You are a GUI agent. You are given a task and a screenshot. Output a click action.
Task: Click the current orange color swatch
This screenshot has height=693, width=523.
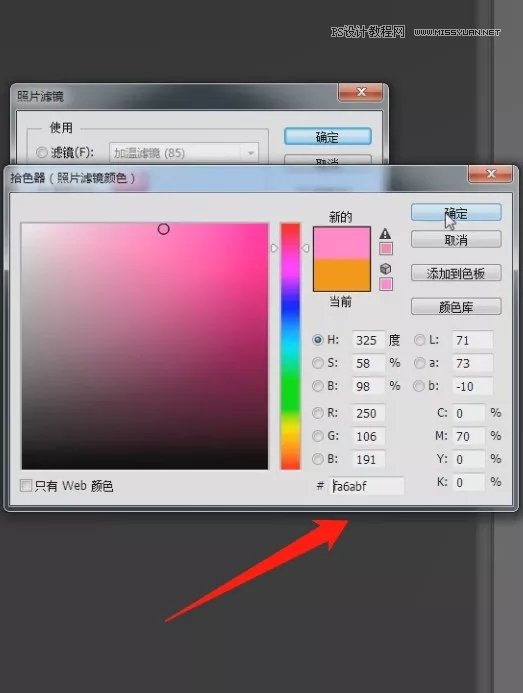342,275
